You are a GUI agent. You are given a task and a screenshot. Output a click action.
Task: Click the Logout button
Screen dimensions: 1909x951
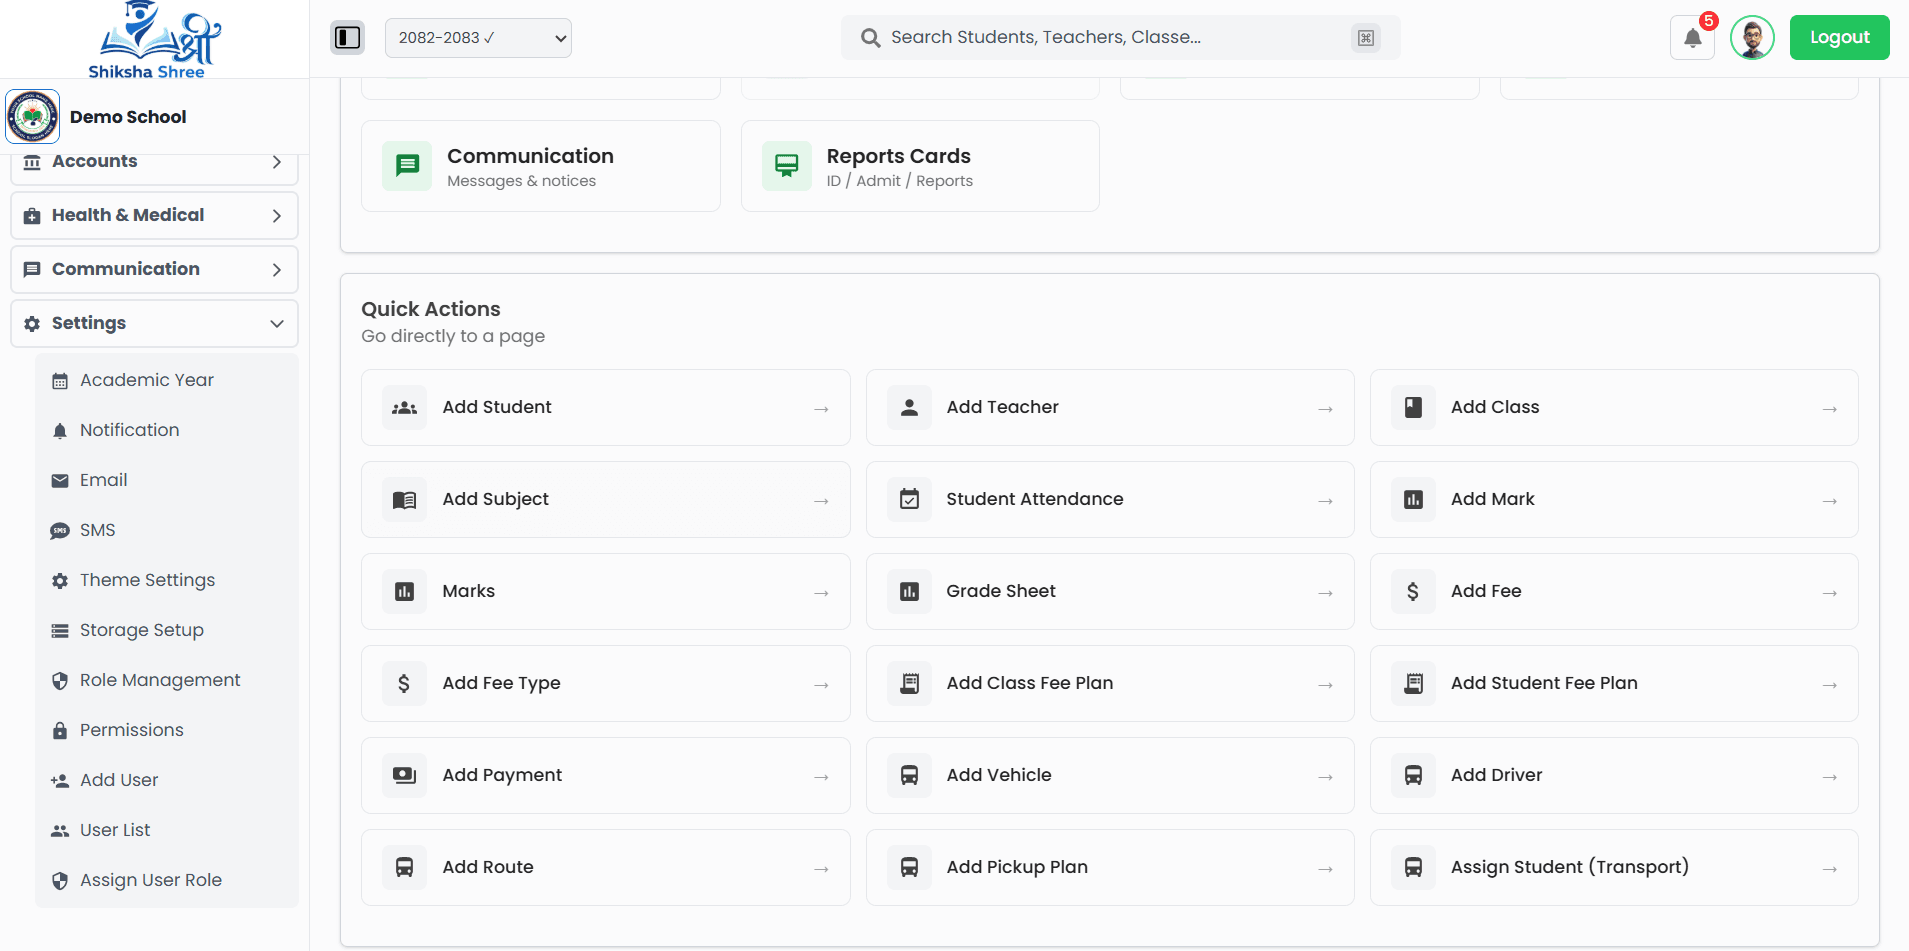(1838, 37)
